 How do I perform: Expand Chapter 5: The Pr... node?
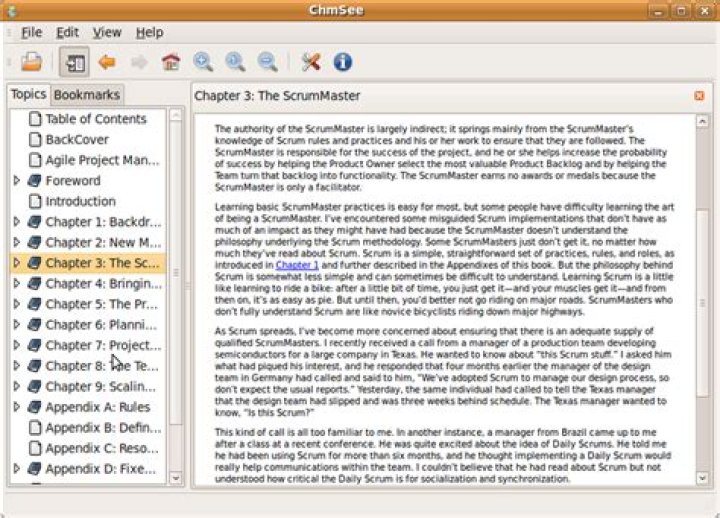pyautogui.click(x=17, y=304)
